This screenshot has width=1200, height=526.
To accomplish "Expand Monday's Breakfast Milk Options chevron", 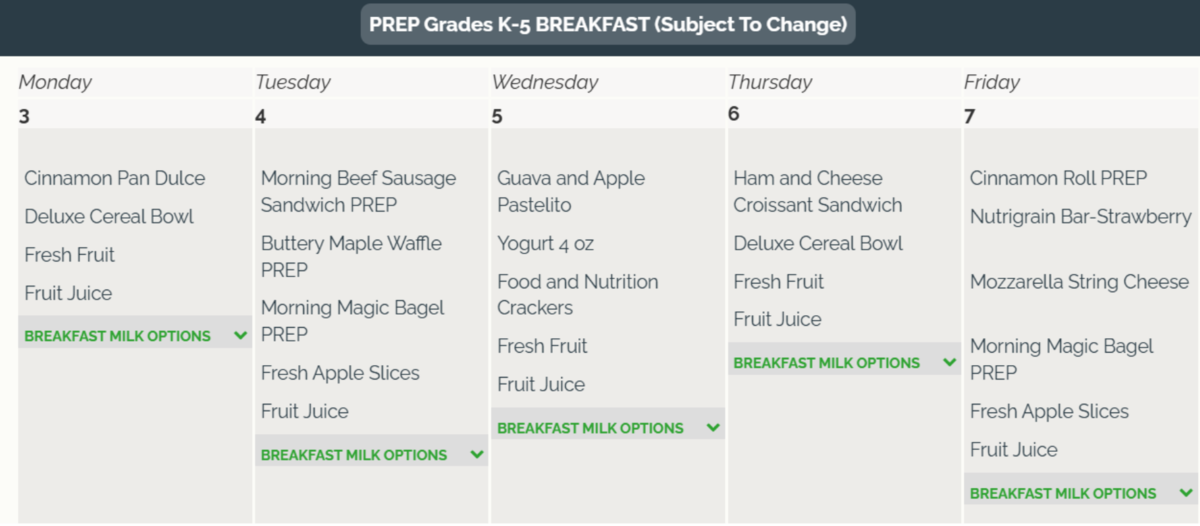I will 240,336.
